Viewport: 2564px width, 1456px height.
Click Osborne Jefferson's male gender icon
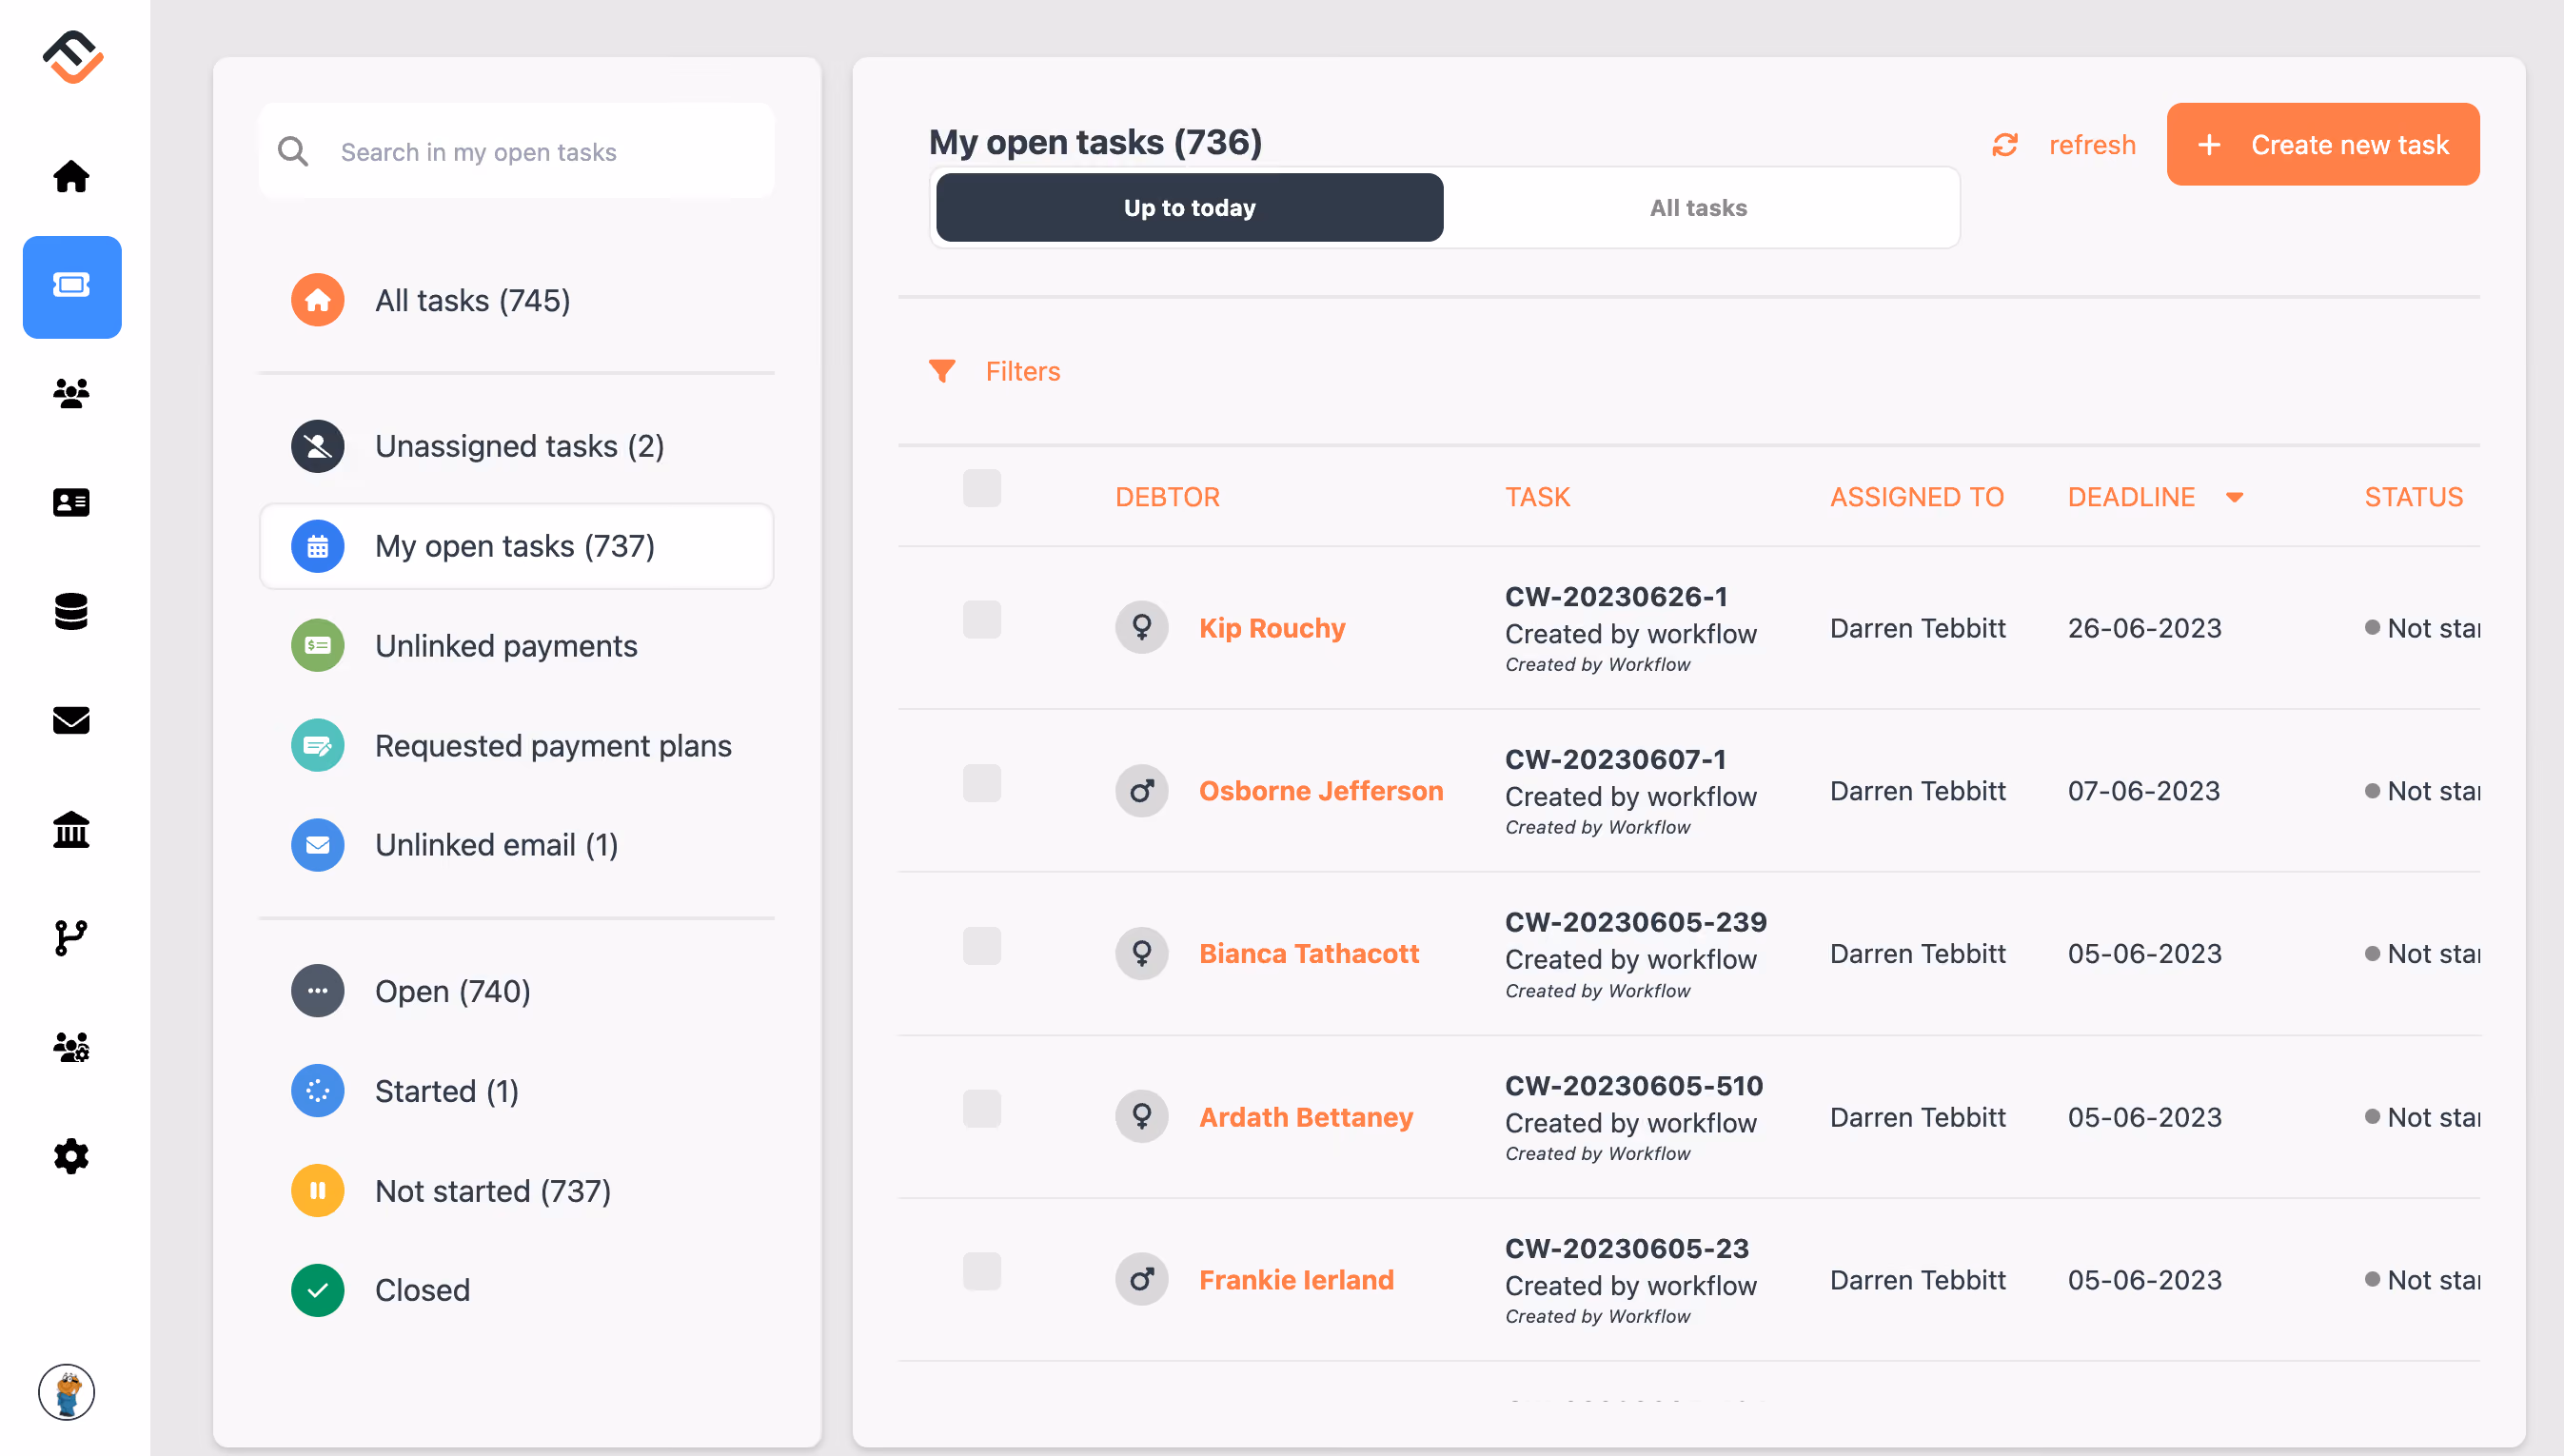pyautogui.click(x=1142, y=791)
